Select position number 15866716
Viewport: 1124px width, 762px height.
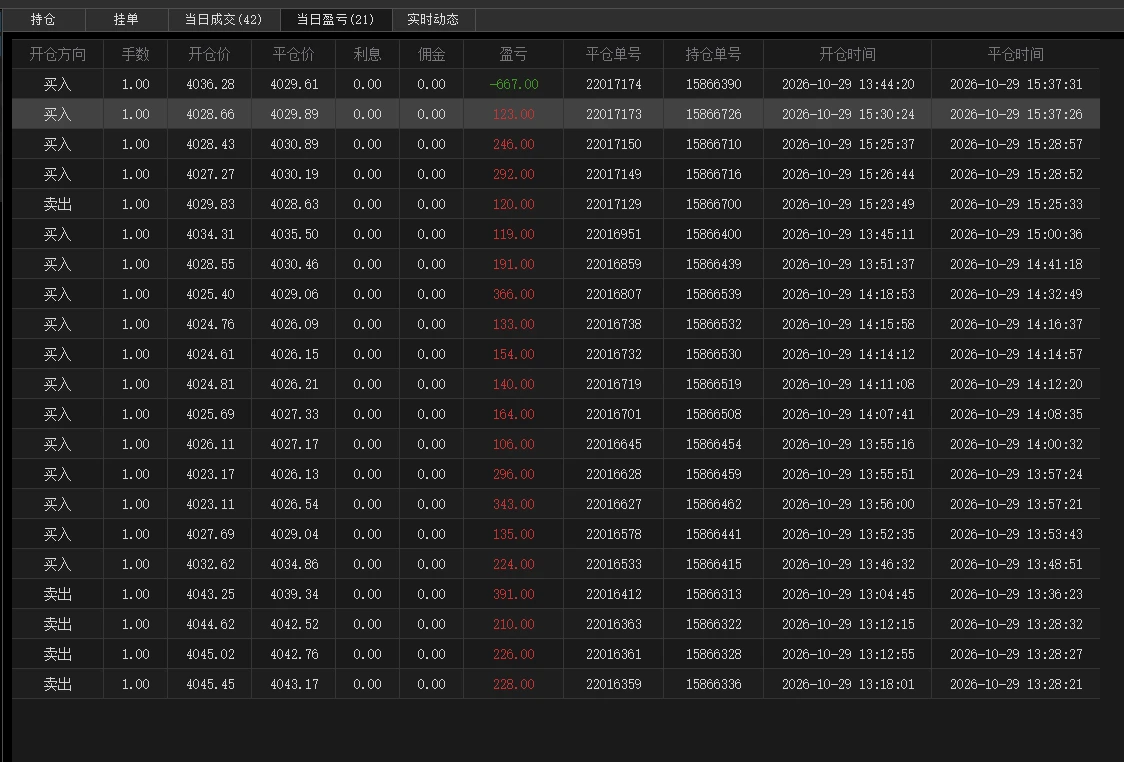(713, 175)
